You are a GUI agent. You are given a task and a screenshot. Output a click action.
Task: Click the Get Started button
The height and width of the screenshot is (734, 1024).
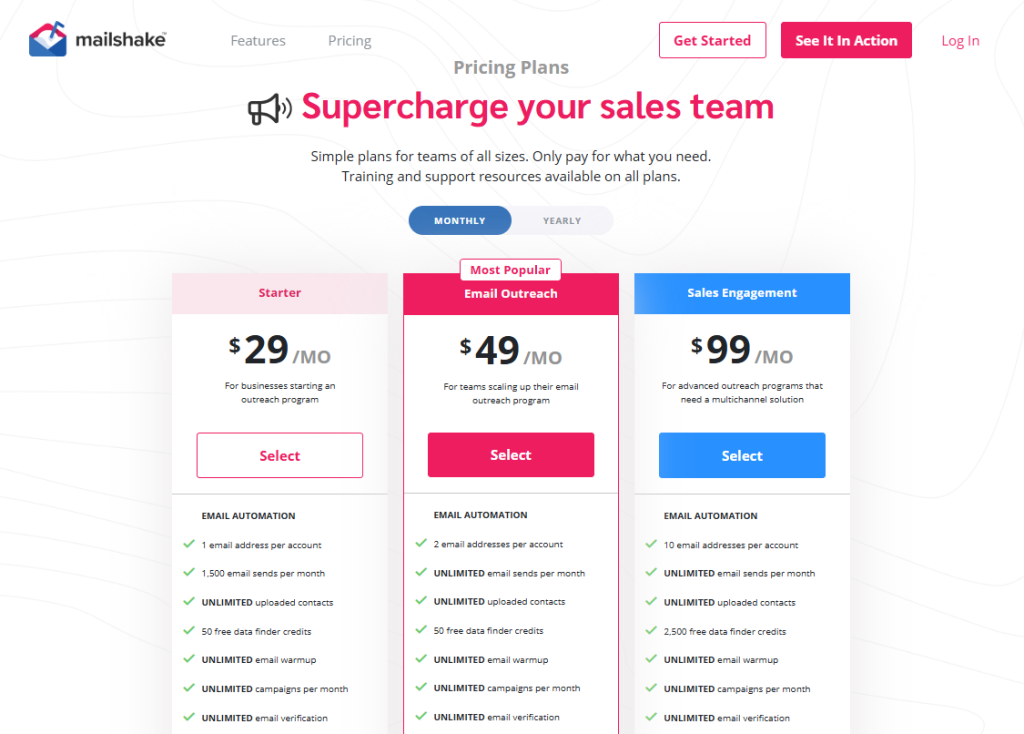[x=712, y=40]
